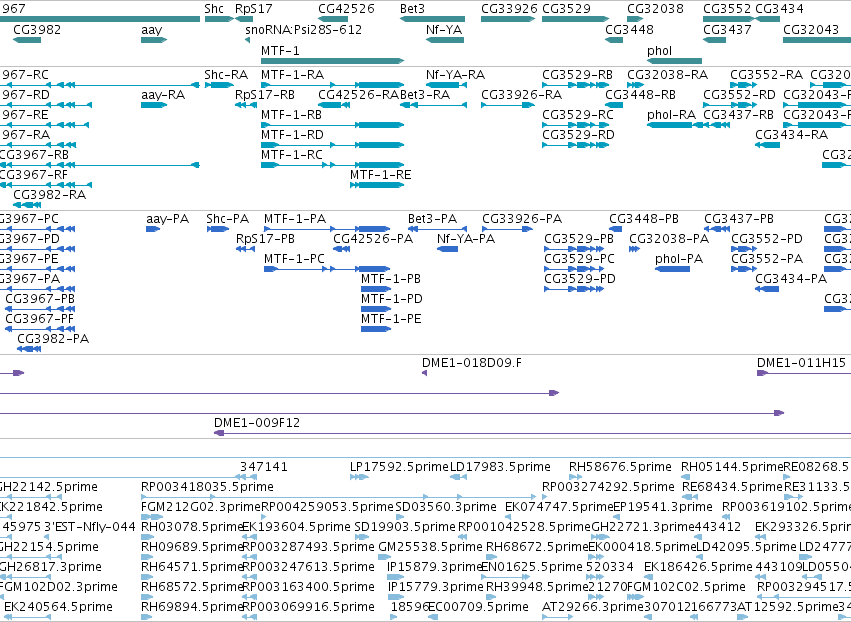Select the CG3967-RF transcript
851x622 pixels.
coord(46,185)
